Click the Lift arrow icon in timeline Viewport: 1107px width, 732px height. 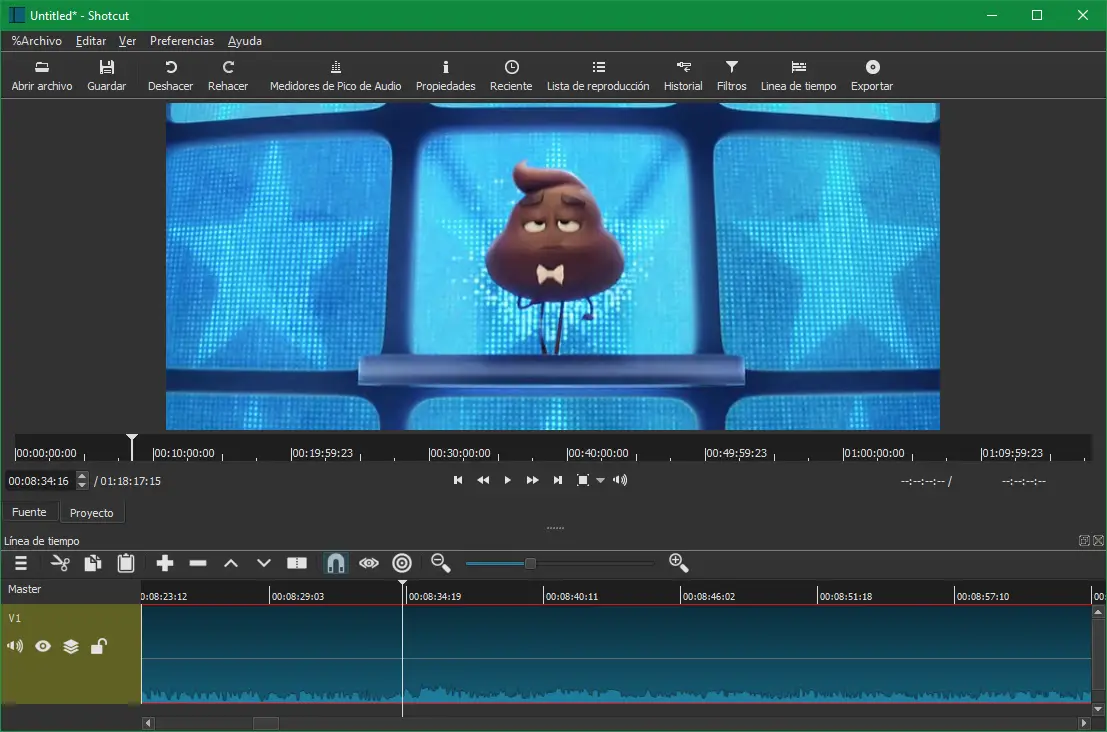tap(231, 564)
